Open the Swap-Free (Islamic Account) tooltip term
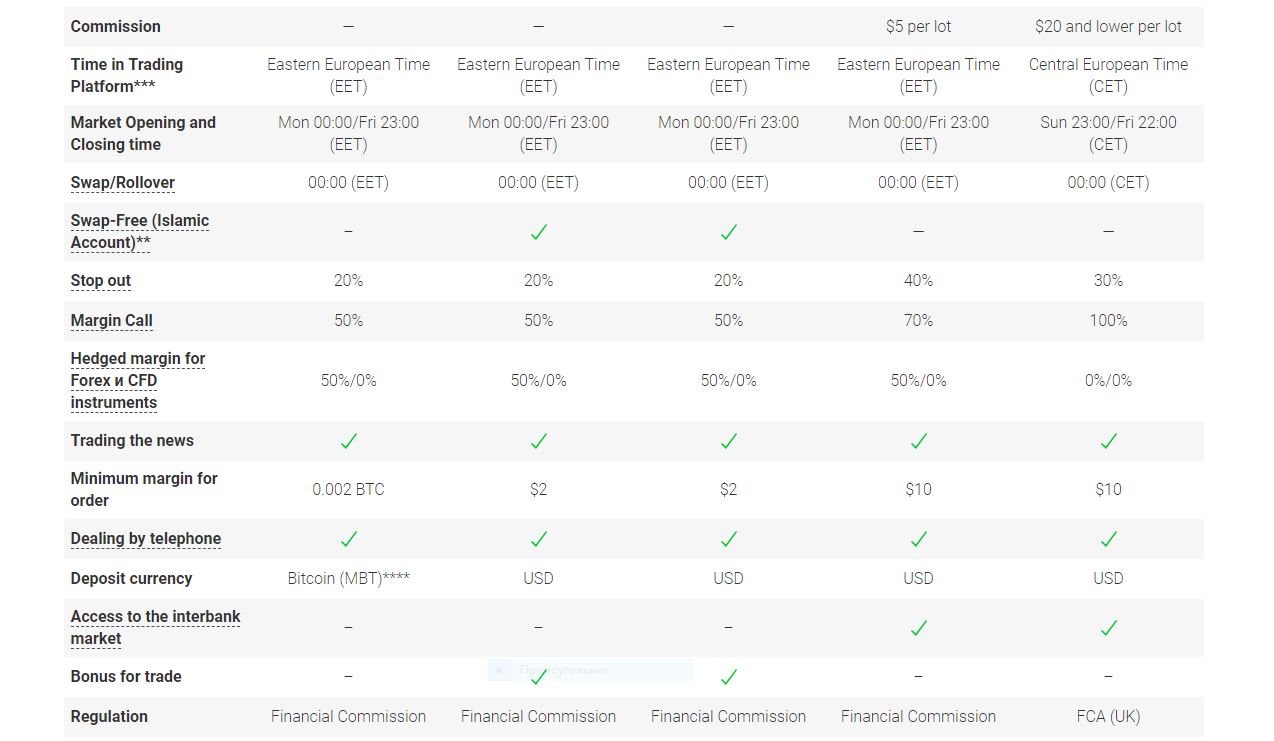This screenshot has width=1274, height=741. (x=140, y=232)
